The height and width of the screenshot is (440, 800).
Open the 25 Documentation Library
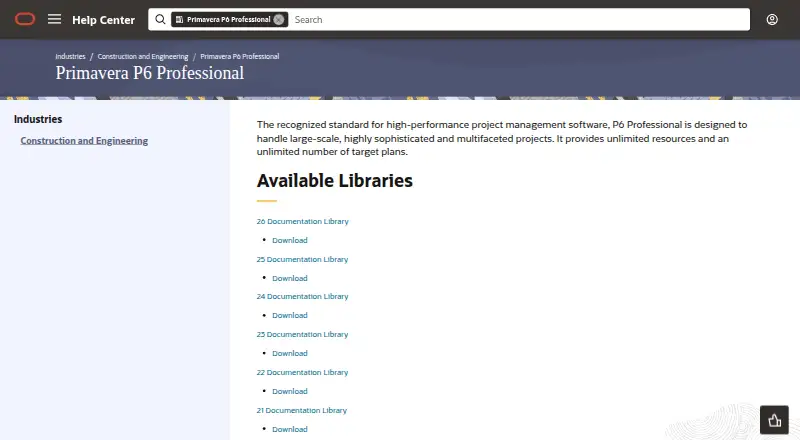coord(303,259)
